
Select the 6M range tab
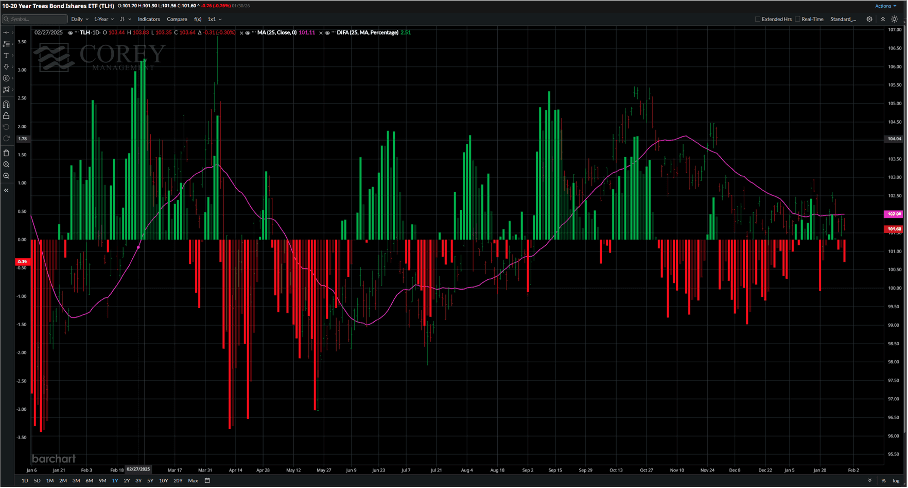click(89, 480)
